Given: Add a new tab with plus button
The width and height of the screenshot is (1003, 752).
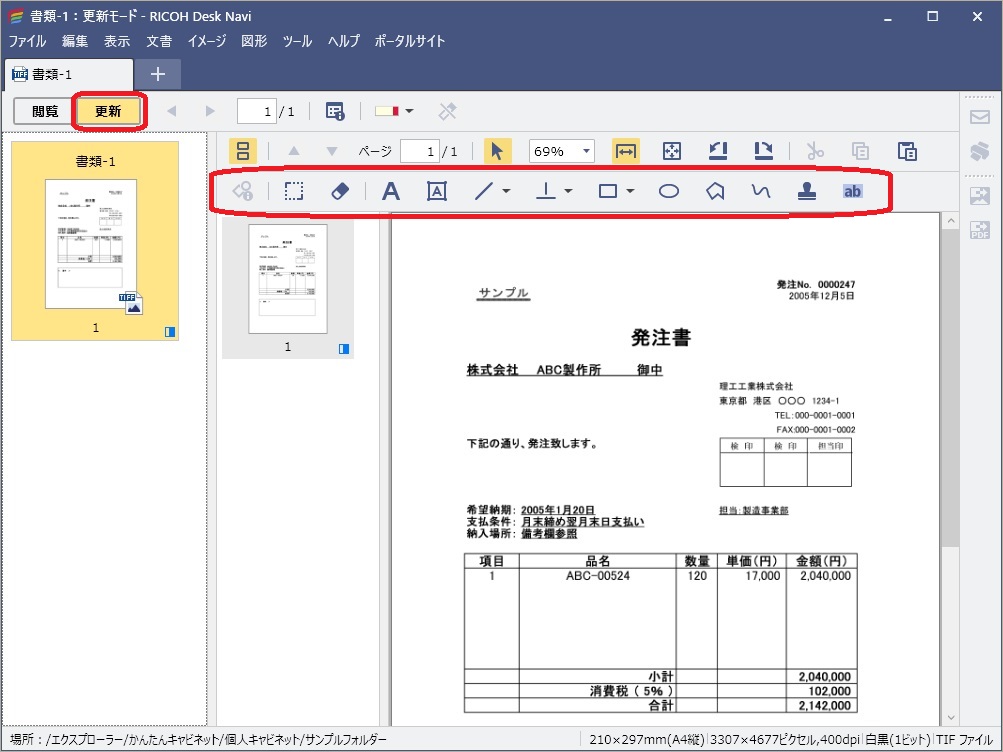Looking at the screenshot, I should pos(158,74).
